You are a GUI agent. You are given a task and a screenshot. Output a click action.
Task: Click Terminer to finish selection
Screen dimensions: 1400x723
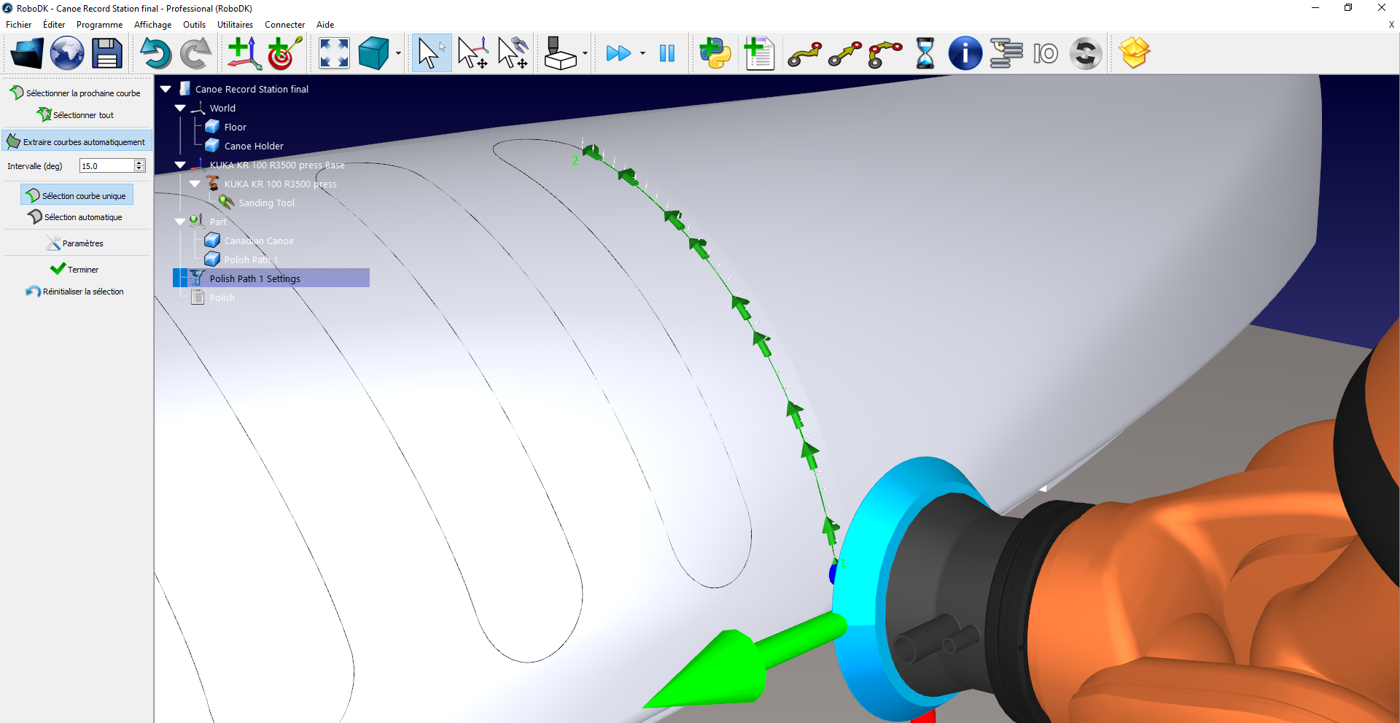[x=74, y=269]
